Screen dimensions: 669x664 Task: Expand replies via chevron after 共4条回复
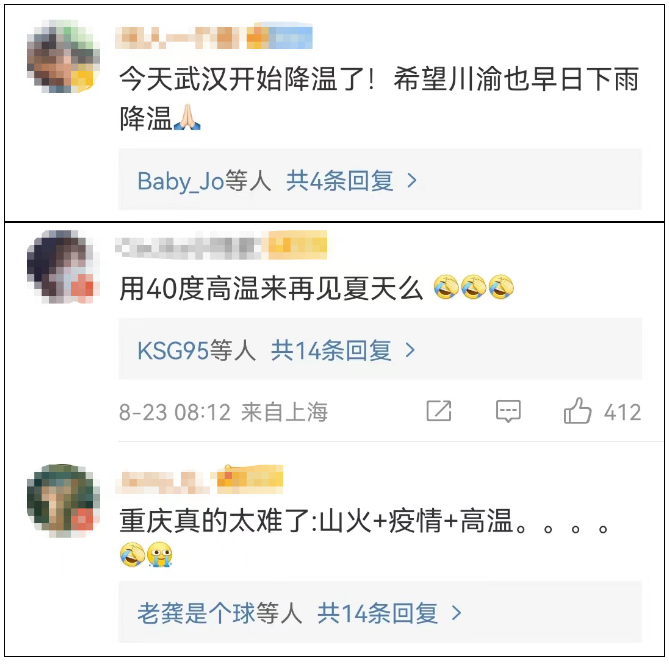coord(412,181)
